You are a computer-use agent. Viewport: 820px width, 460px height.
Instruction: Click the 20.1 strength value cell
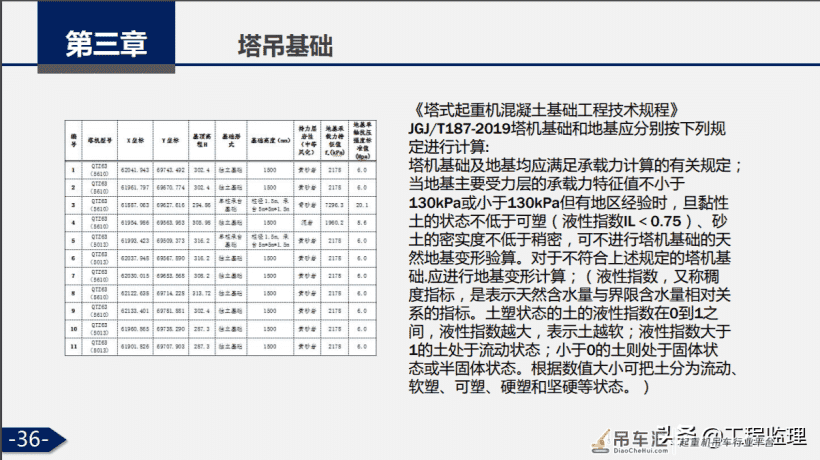coord(362,205)
